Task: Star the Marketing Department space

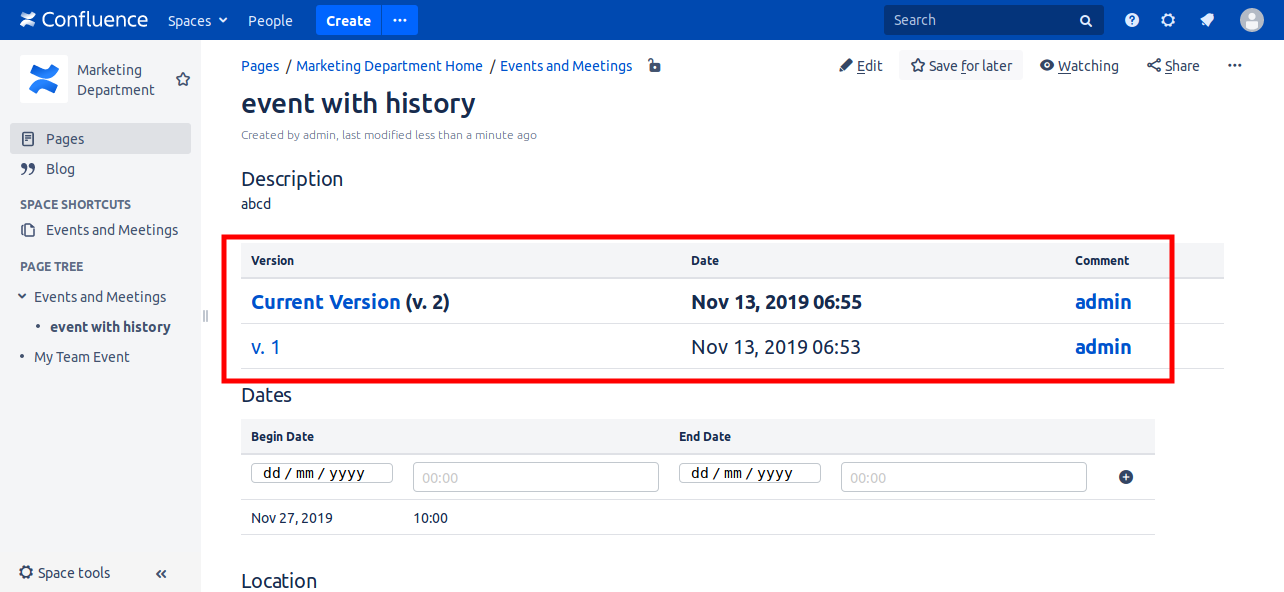Action: tap(183, 79)
